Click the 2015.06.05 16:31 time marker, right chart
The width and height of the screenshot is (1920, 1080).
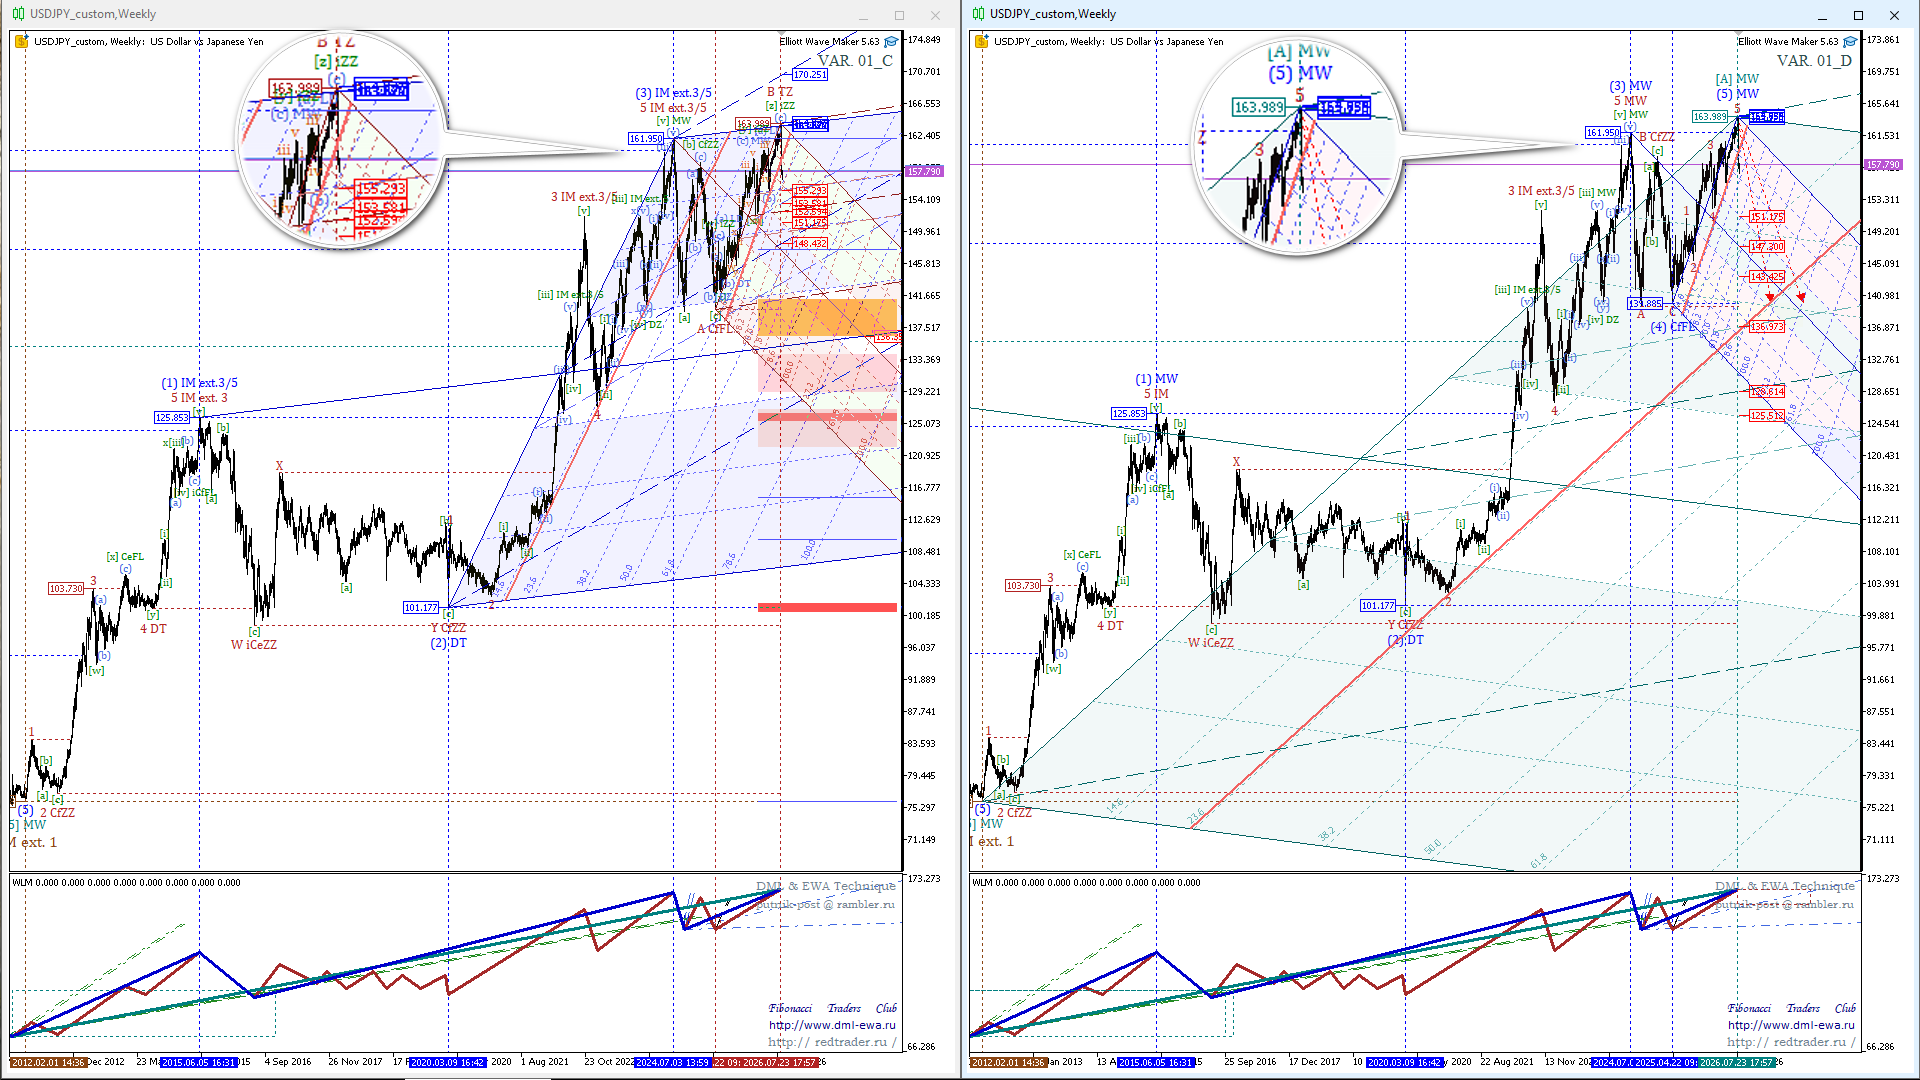tap(1156, 1062)
